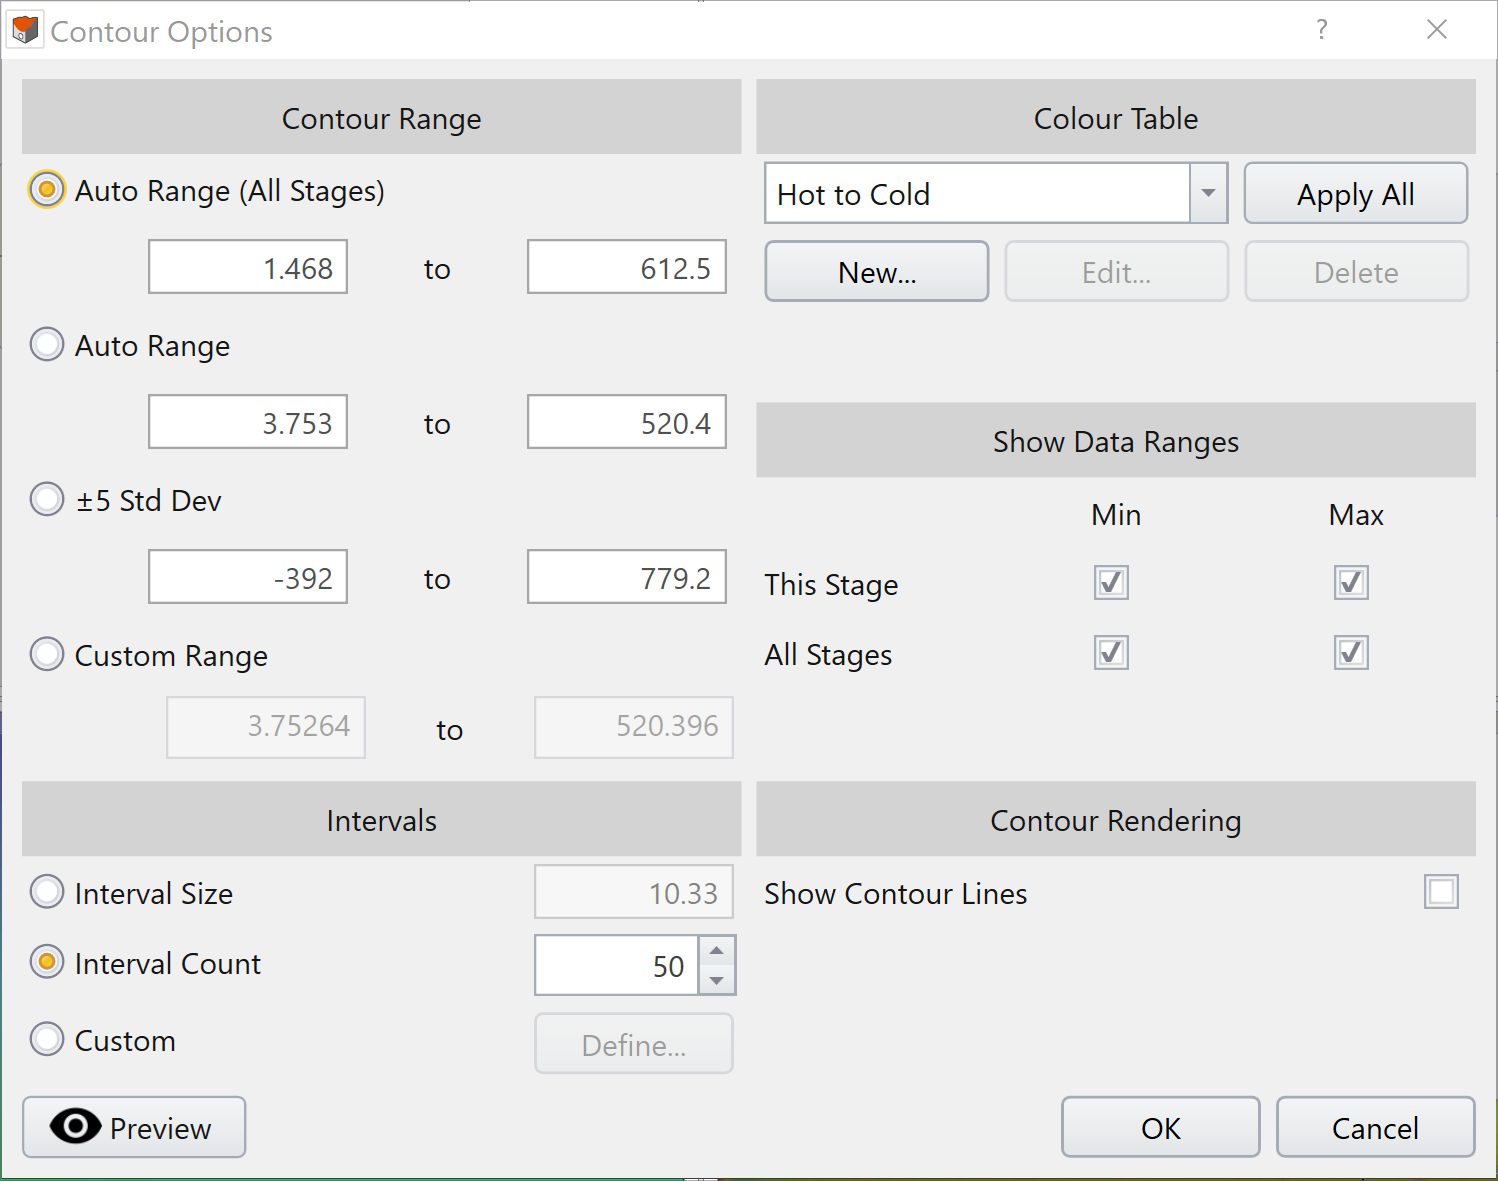Increase the interval count with up arrow
1498x1181 pixels.
click(x=716, y=950)
